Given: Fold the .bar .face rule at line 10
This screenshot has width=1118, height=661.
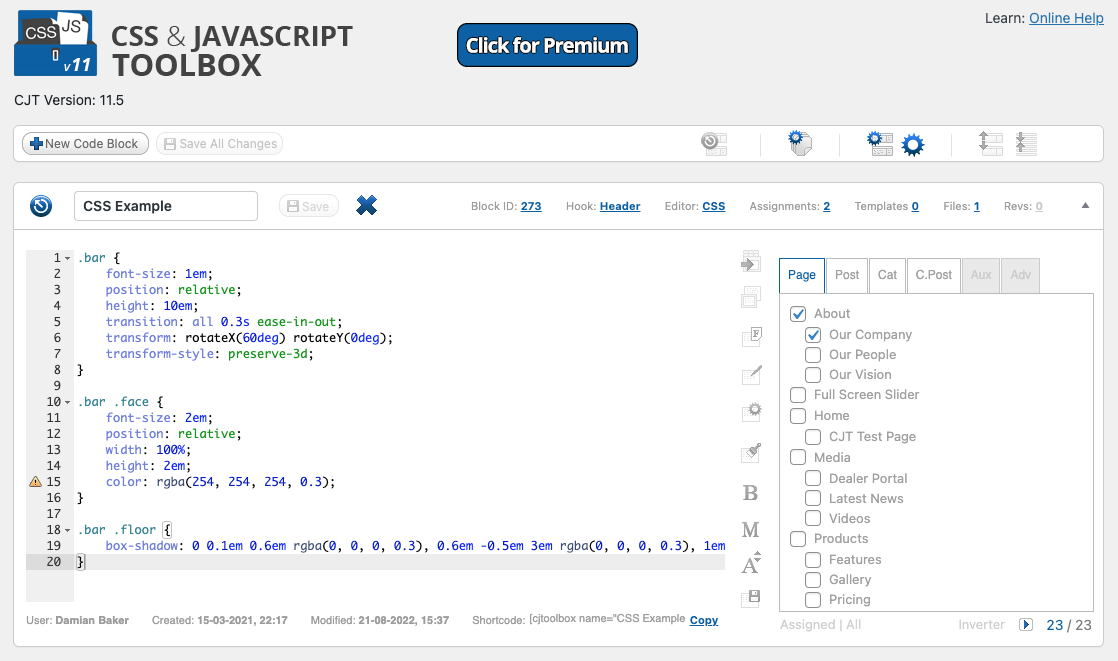Looking at the screenshot, I should [68, 402].
